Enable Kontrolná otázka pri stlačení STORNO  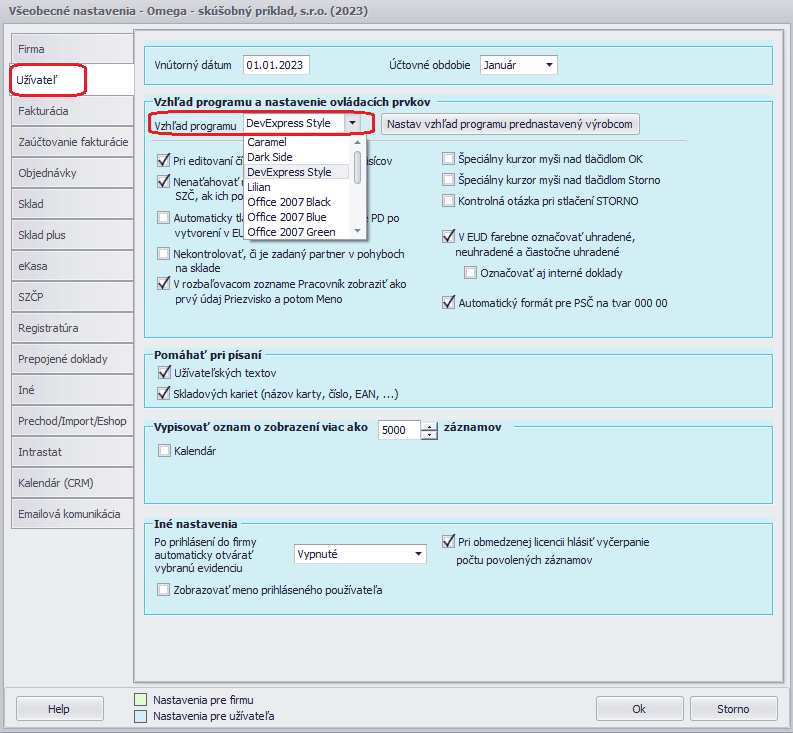pos(449,201)
